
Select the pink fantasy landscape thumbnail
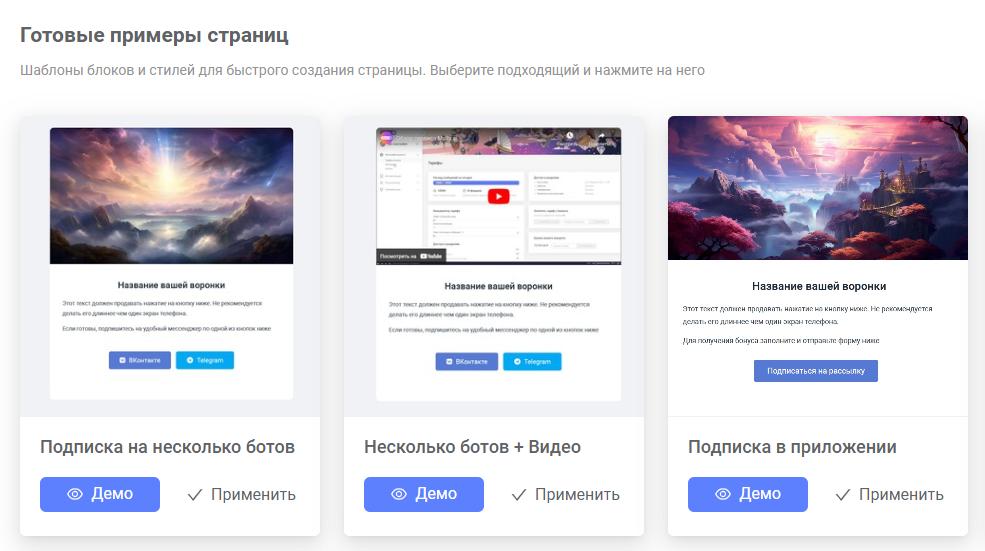818,188
